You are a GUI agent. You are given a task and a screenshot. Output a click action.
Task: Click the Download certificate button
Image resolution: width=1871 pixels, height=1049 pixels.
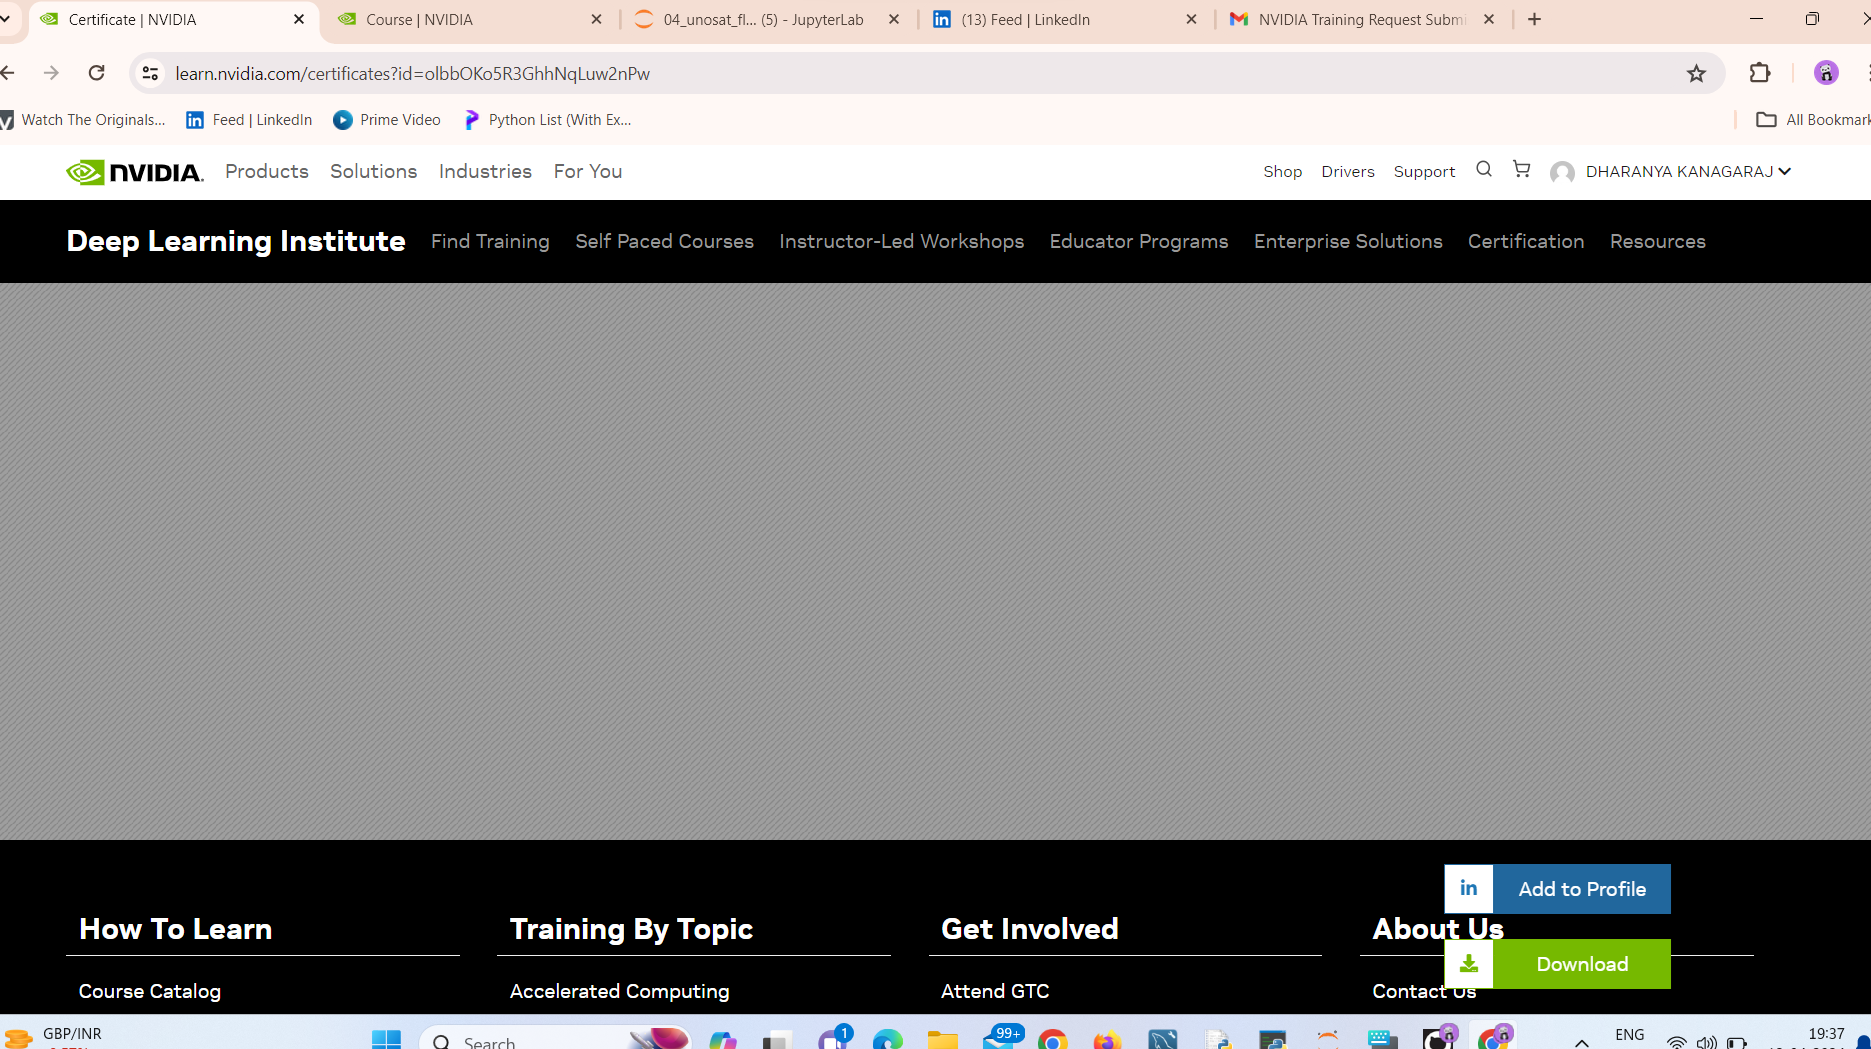click(x=1557, y=964)
